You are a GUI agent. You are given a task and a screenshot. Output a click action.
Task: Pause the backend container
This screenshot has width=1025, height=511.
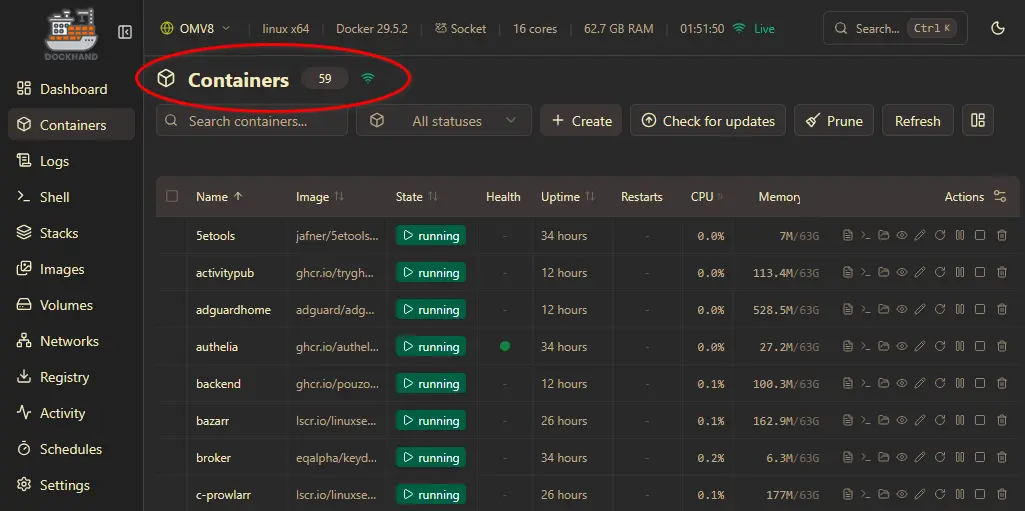pos(960,384)
